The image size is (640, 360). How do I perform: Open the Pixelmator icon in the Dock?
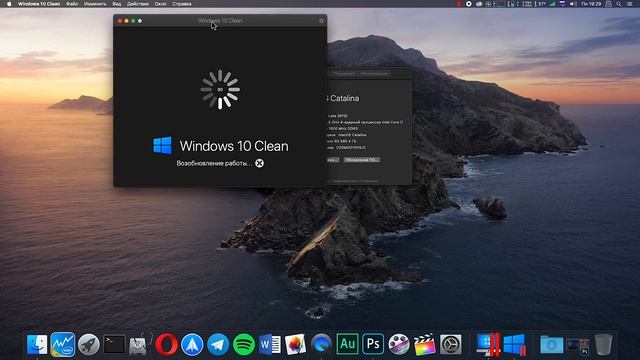[296, 344]
